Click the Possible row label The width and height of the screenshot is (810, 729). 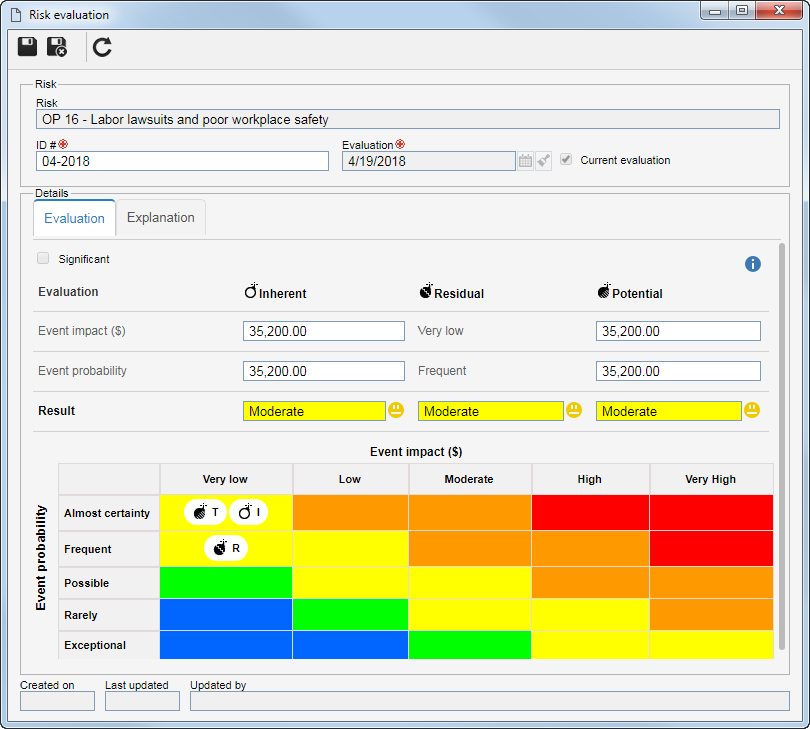click(x=87, y=583)
